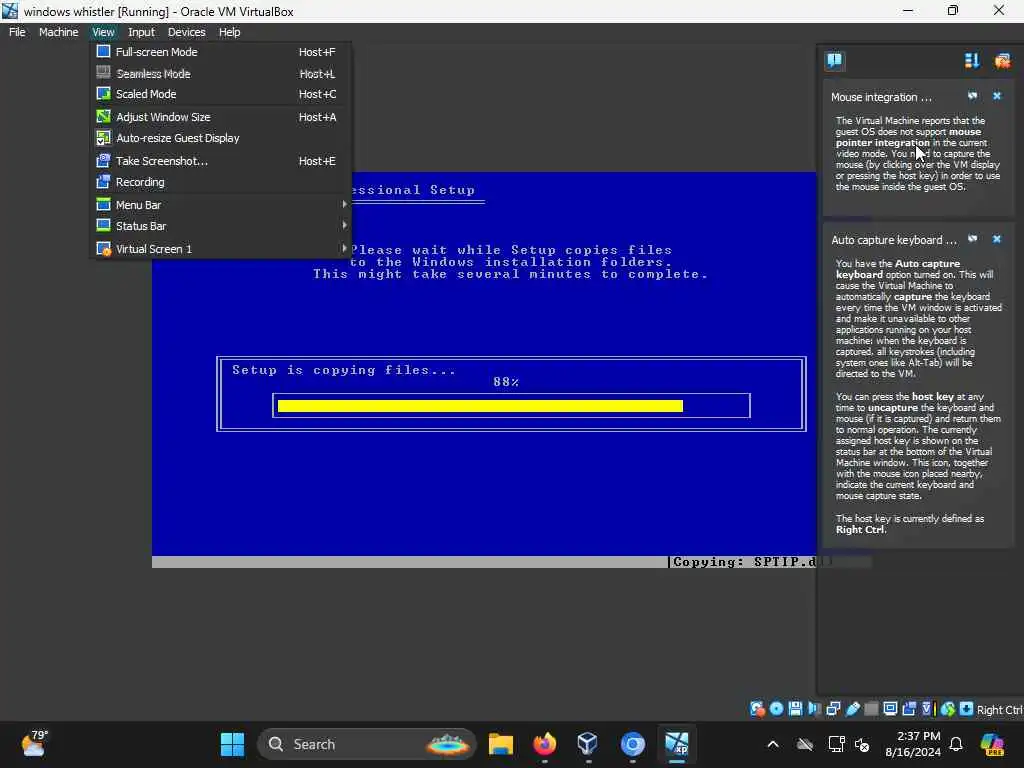Open the clock showing 2:37 PM

(x=913, y=744)
